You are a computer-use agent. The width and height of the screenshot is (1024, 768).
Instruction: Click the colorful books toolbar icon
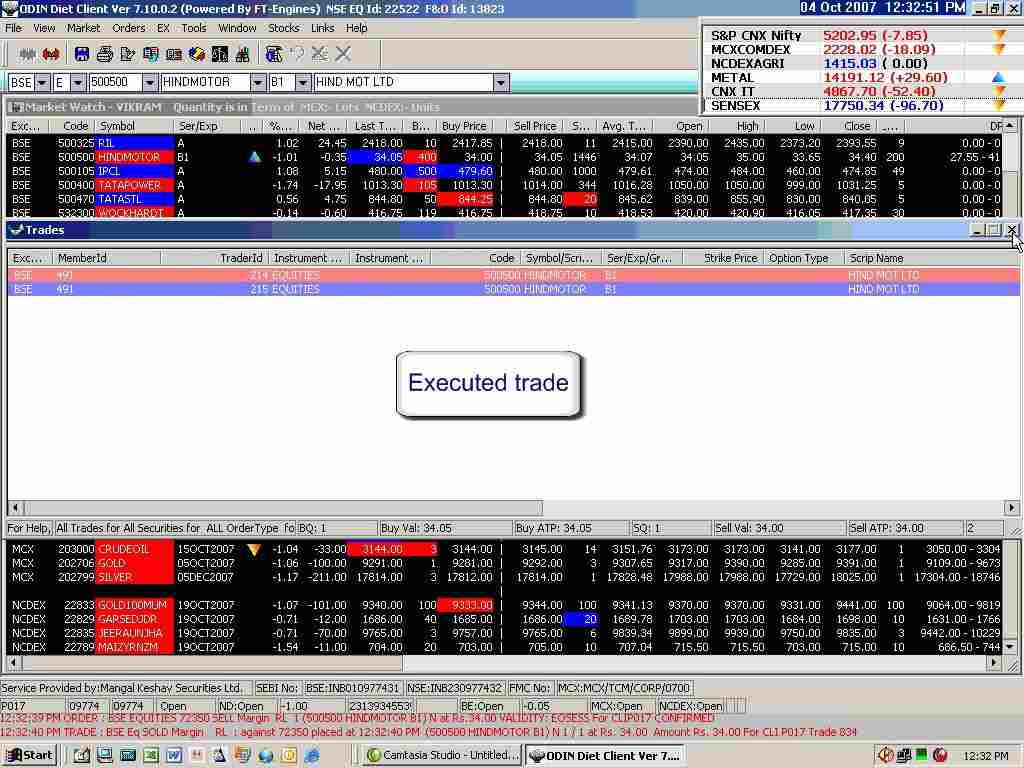click(196, 54)
